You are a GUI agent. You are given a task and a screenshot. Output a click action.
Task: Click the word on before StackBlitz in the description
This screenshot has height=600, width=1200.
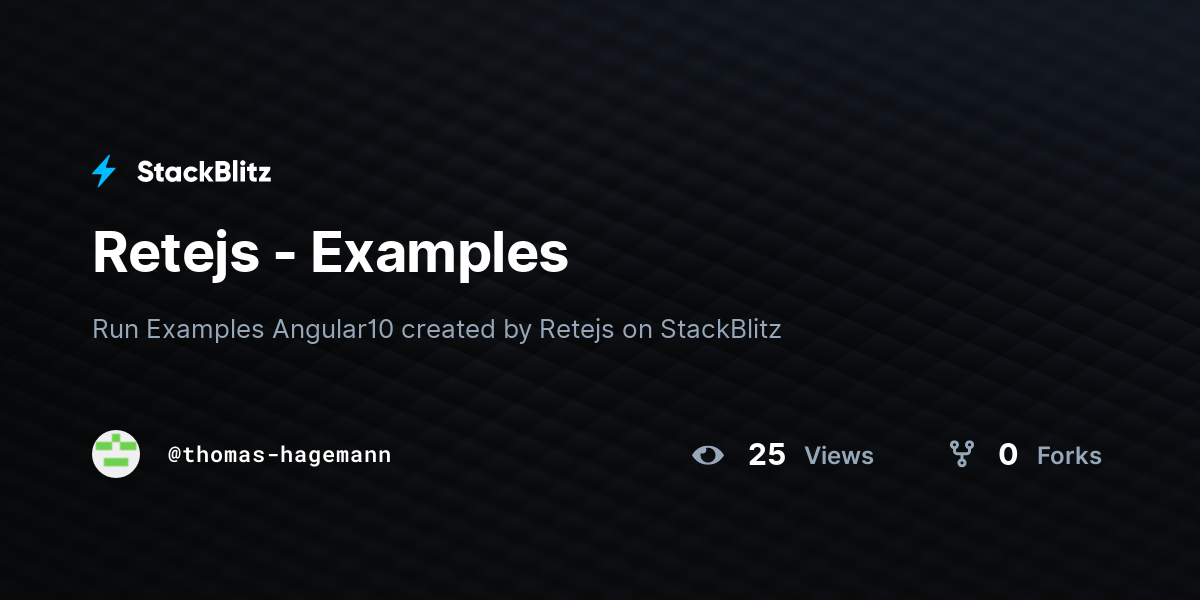pyautogui.click(x=638, y=330)
